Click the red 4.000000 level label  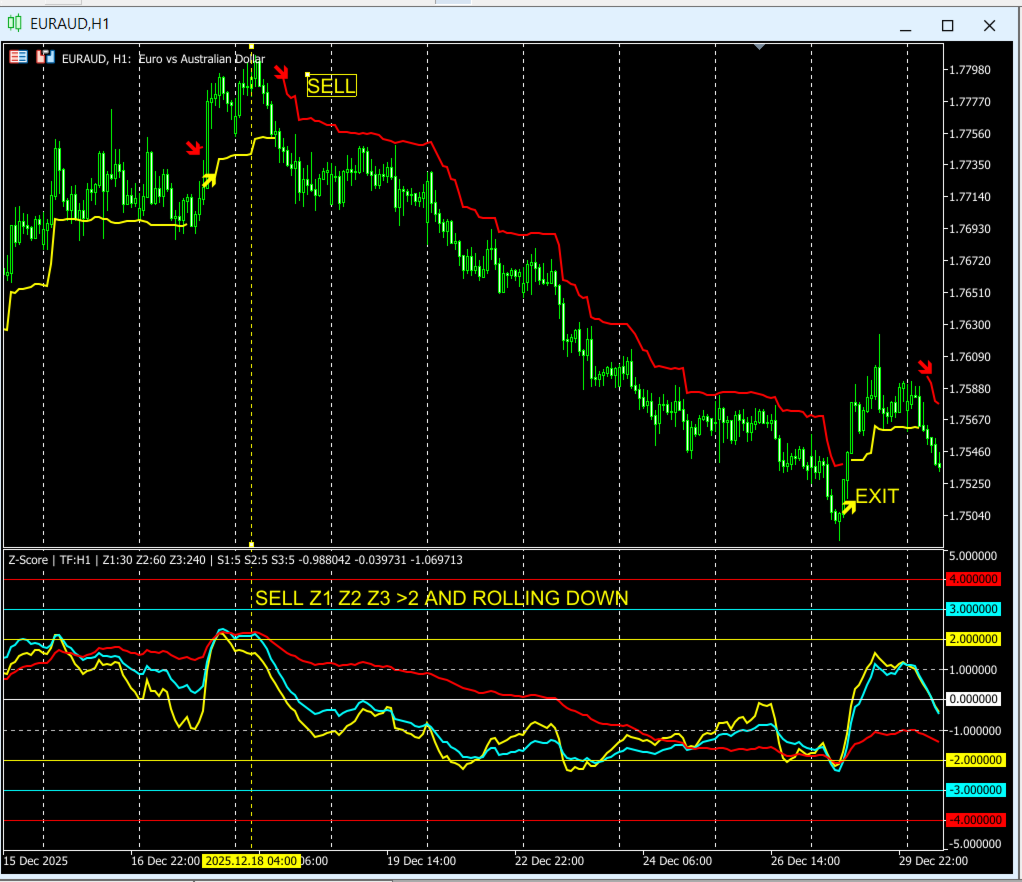(x=973, y=580)
